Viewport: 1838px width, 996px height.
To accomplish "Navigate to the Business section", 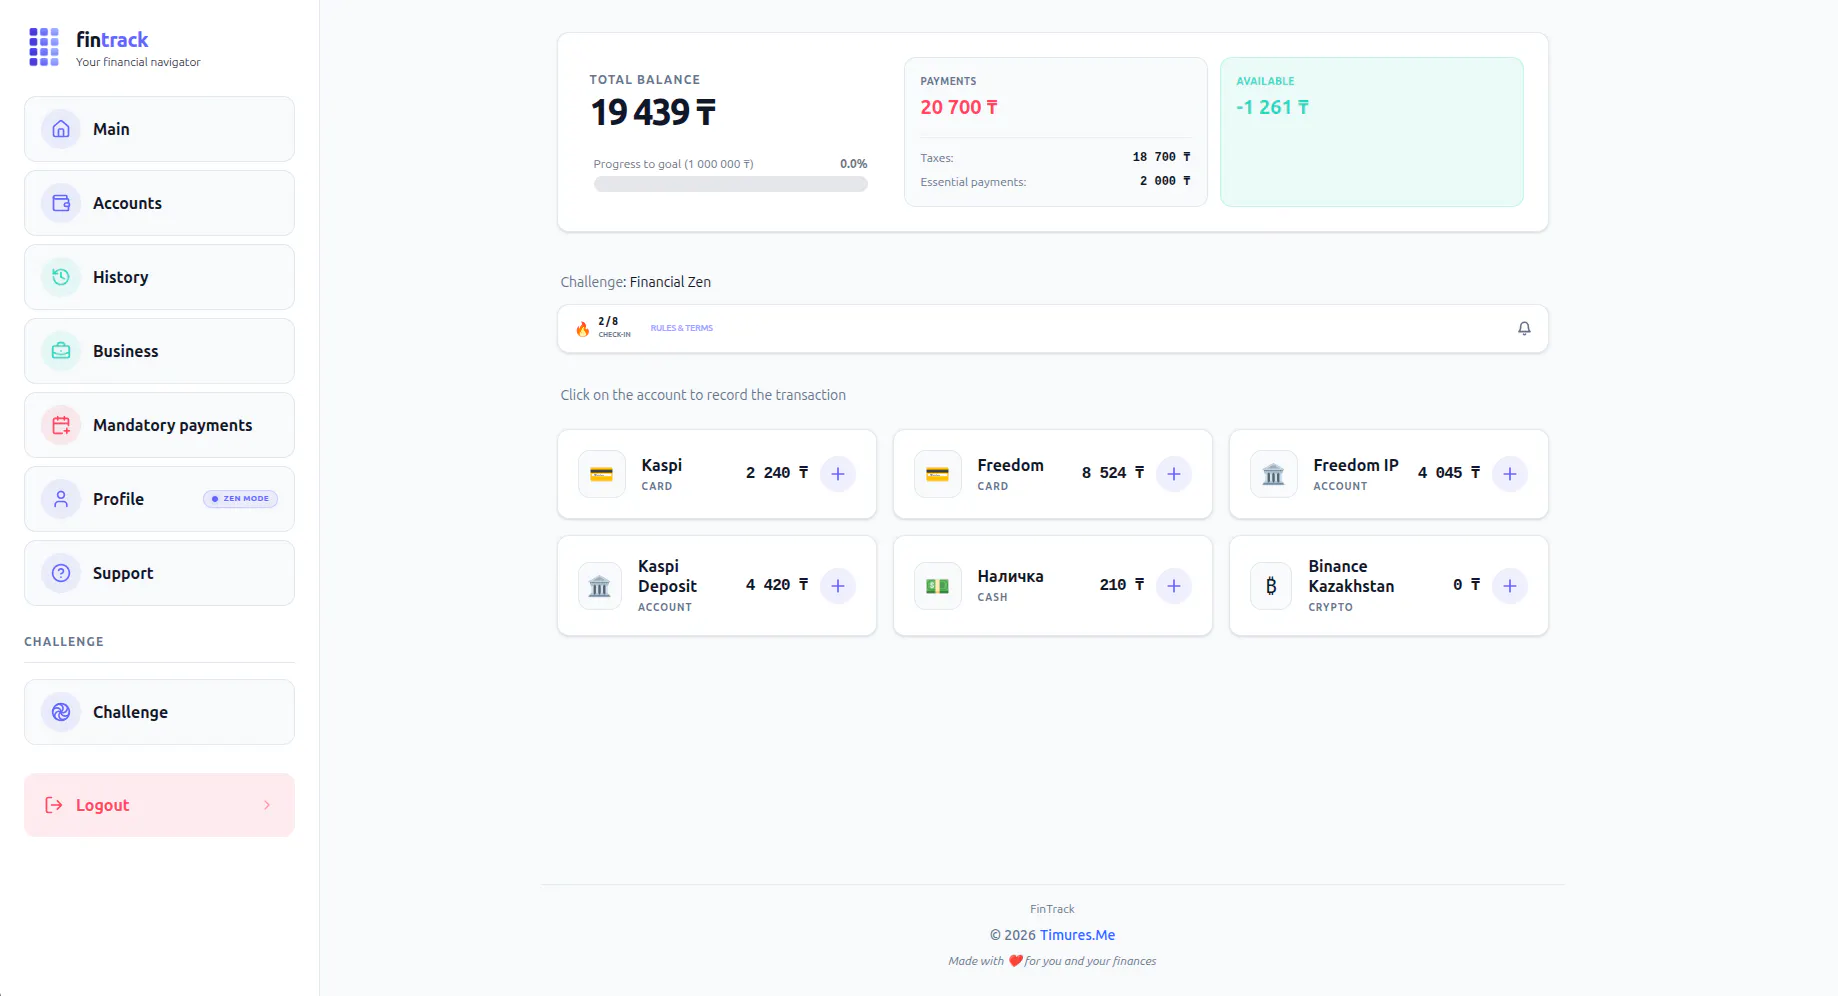I will tap(159, 351).
